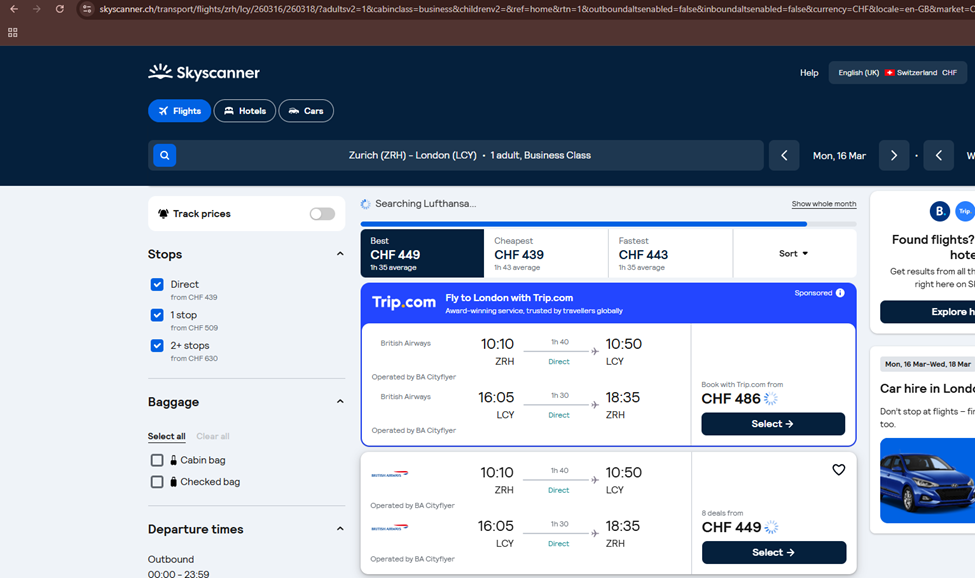Click the "Fly to London with Trip.com" headline

pos(509,298)
